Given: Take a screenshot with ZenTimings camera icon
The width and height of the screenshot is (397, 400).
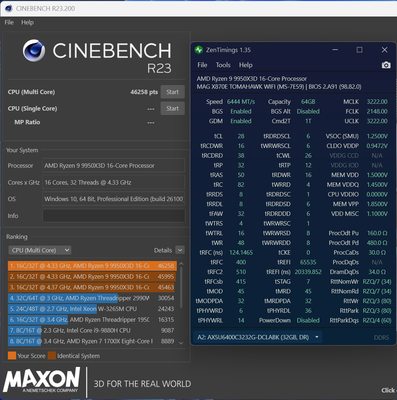Looking at the screenshot, I should pyautogui.click(x=386, y=65).
